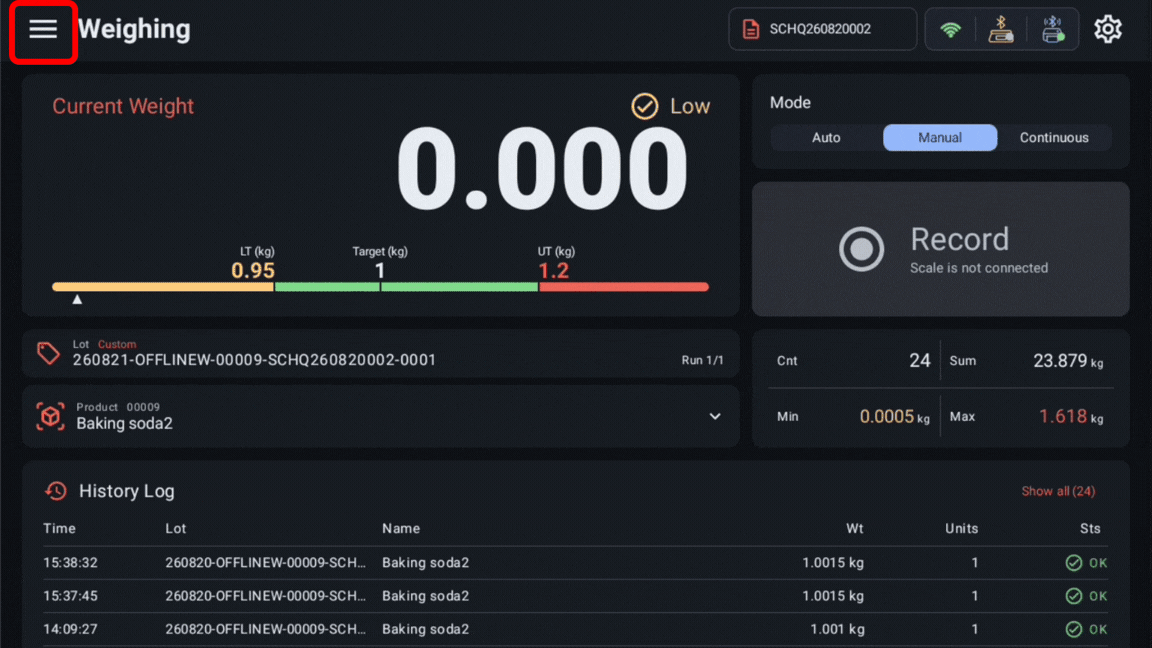Click the green target range segment

point(406,287)
